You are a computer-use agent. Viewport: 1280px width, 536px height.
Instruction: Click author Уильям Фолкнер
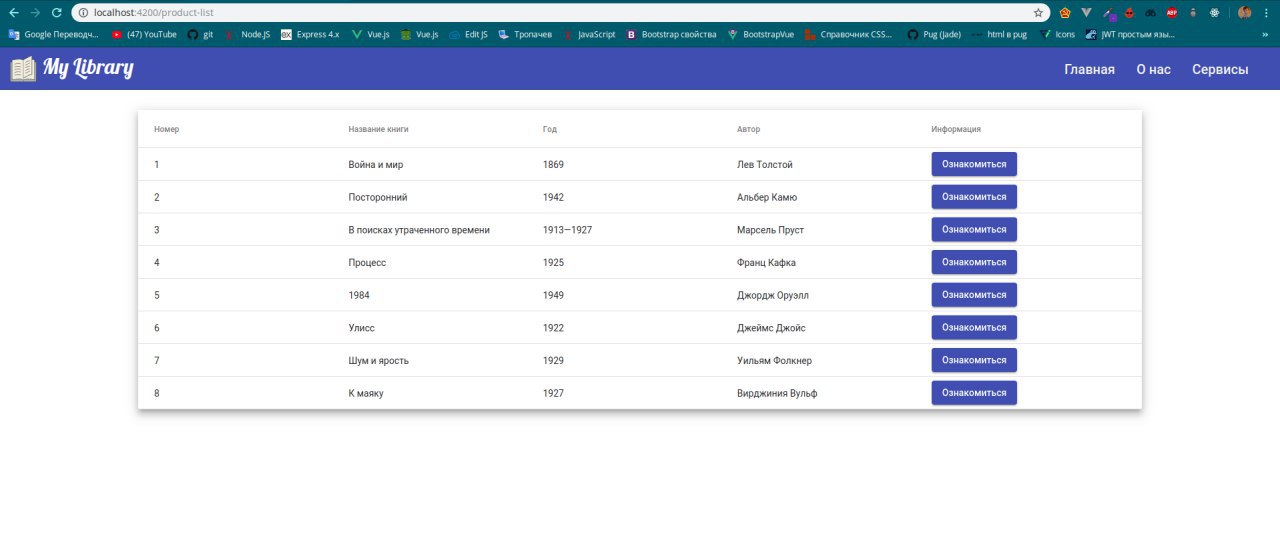(774, 360)
